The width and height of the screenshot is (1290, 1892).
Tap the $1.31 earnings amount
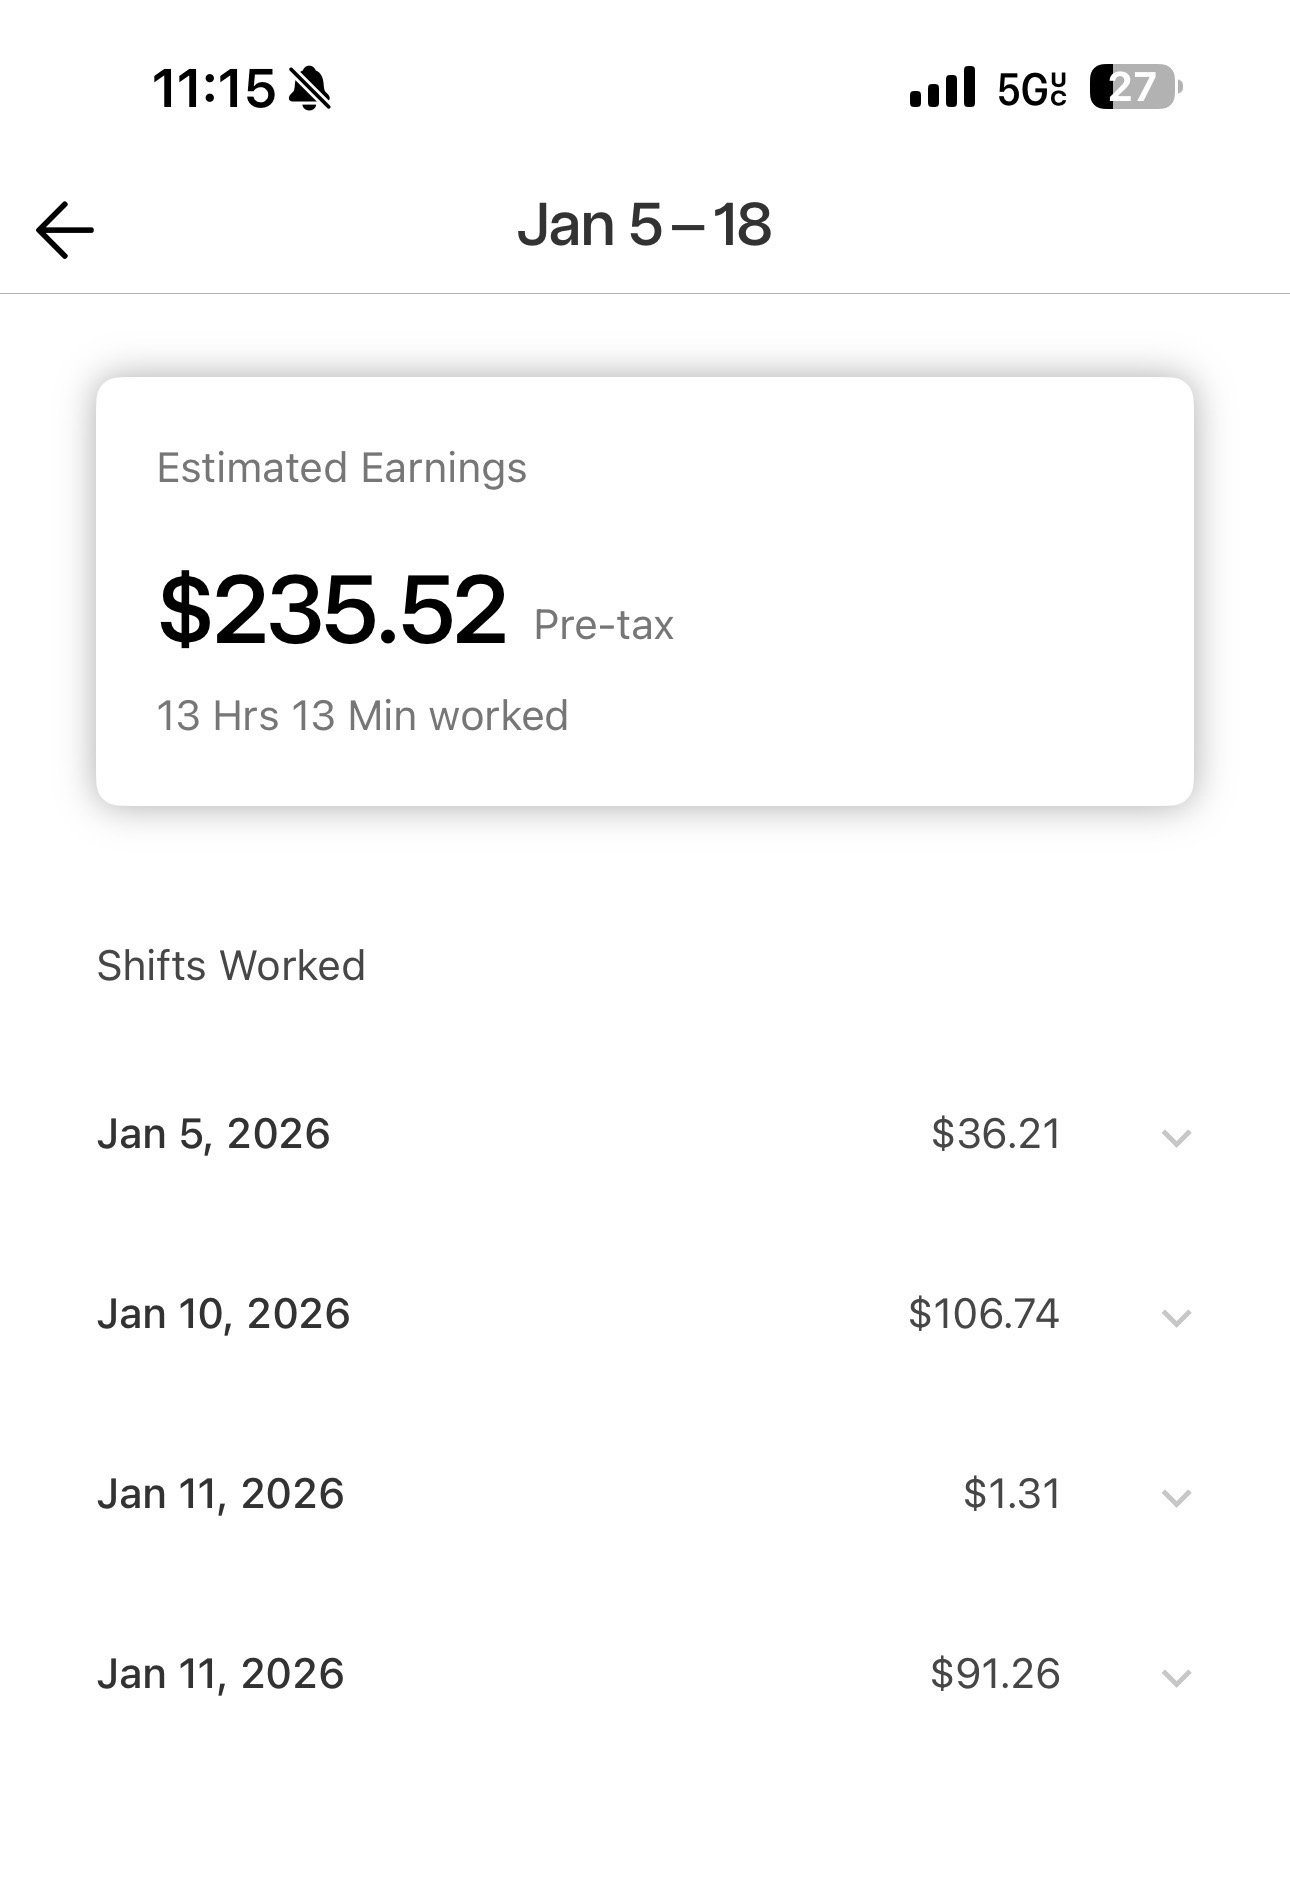[x=1011, y=1494]
